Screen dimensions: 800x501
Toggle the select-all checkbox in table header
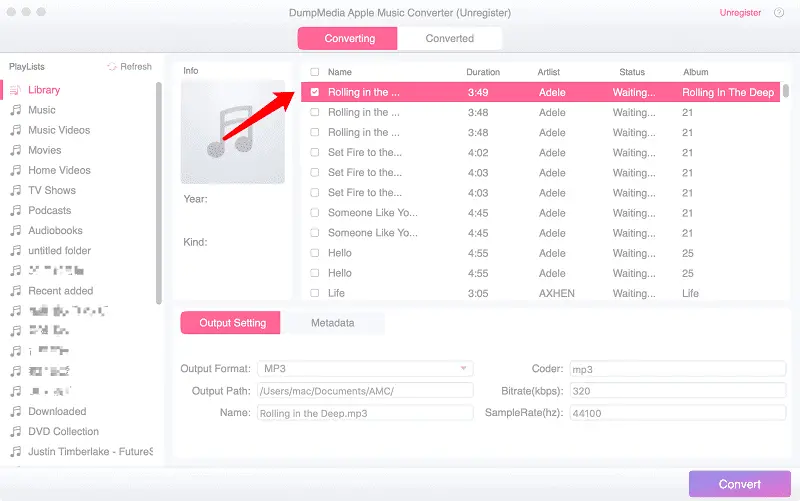(315, 72)
